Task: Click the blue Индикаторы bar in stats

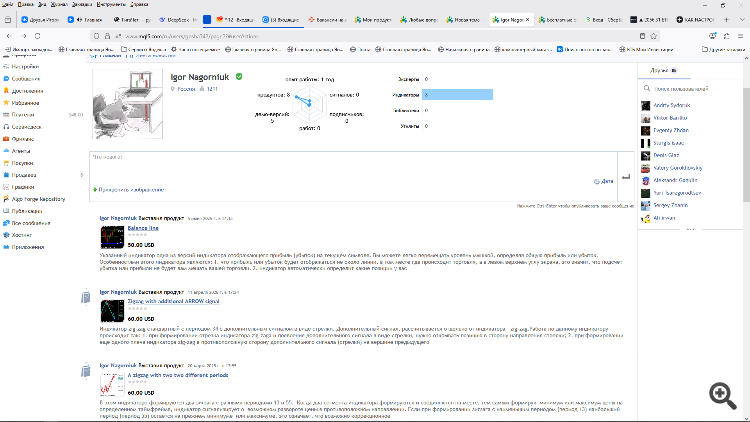Action: (x=457, y=95)
